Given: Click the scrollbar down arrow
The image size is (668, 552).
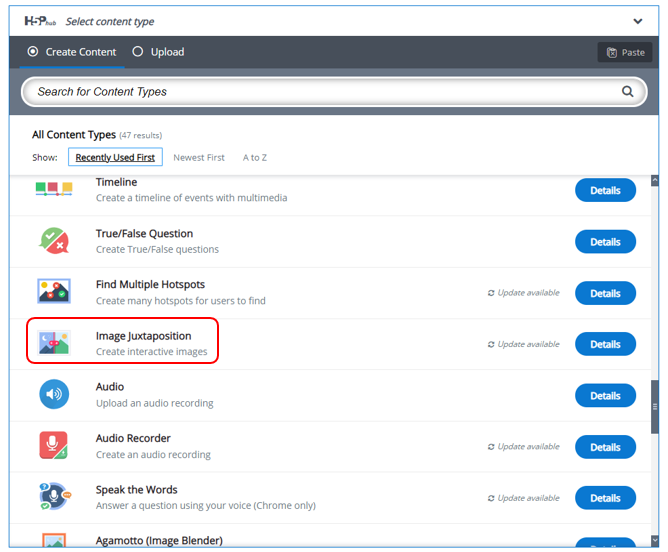Looking at the screenshot, I should coord(655,540).
